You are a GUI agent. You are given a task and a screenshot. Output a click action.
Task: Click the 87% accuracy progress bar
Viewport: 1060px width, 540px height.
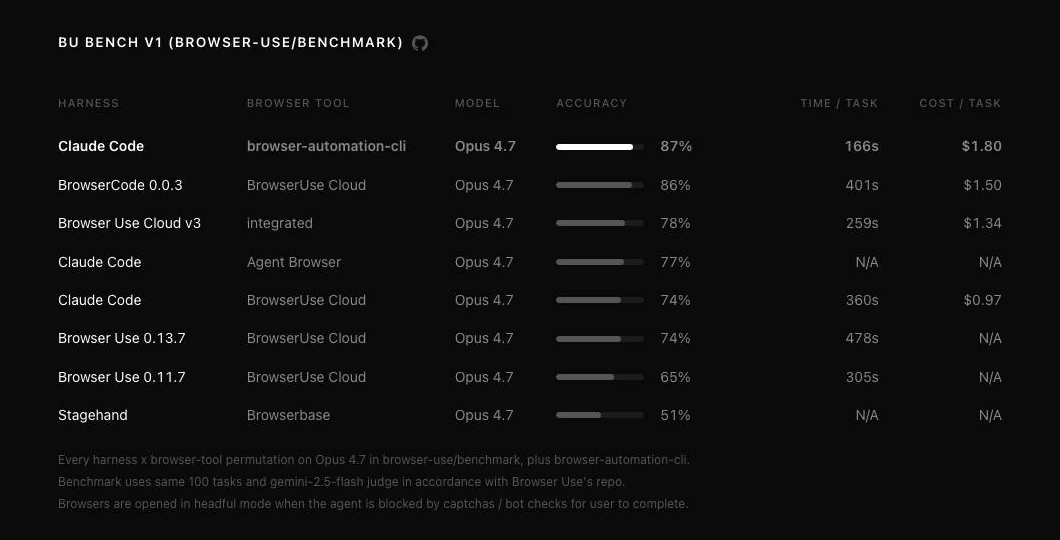tap(600, 147)
